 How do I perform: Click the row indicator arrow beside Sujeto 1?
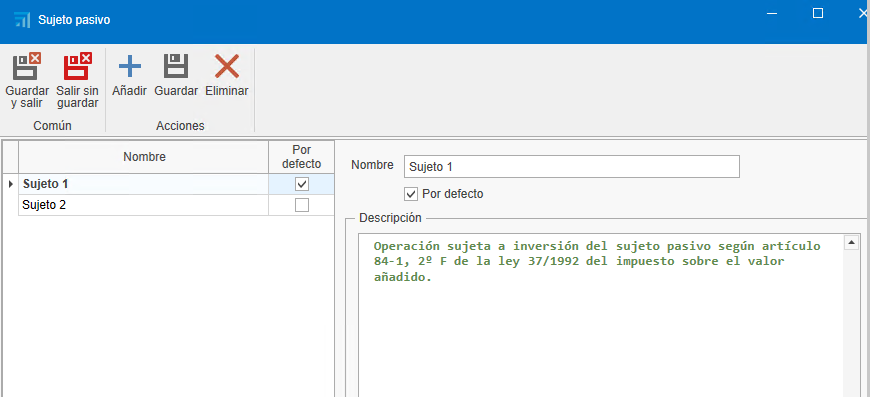point(11,184)
